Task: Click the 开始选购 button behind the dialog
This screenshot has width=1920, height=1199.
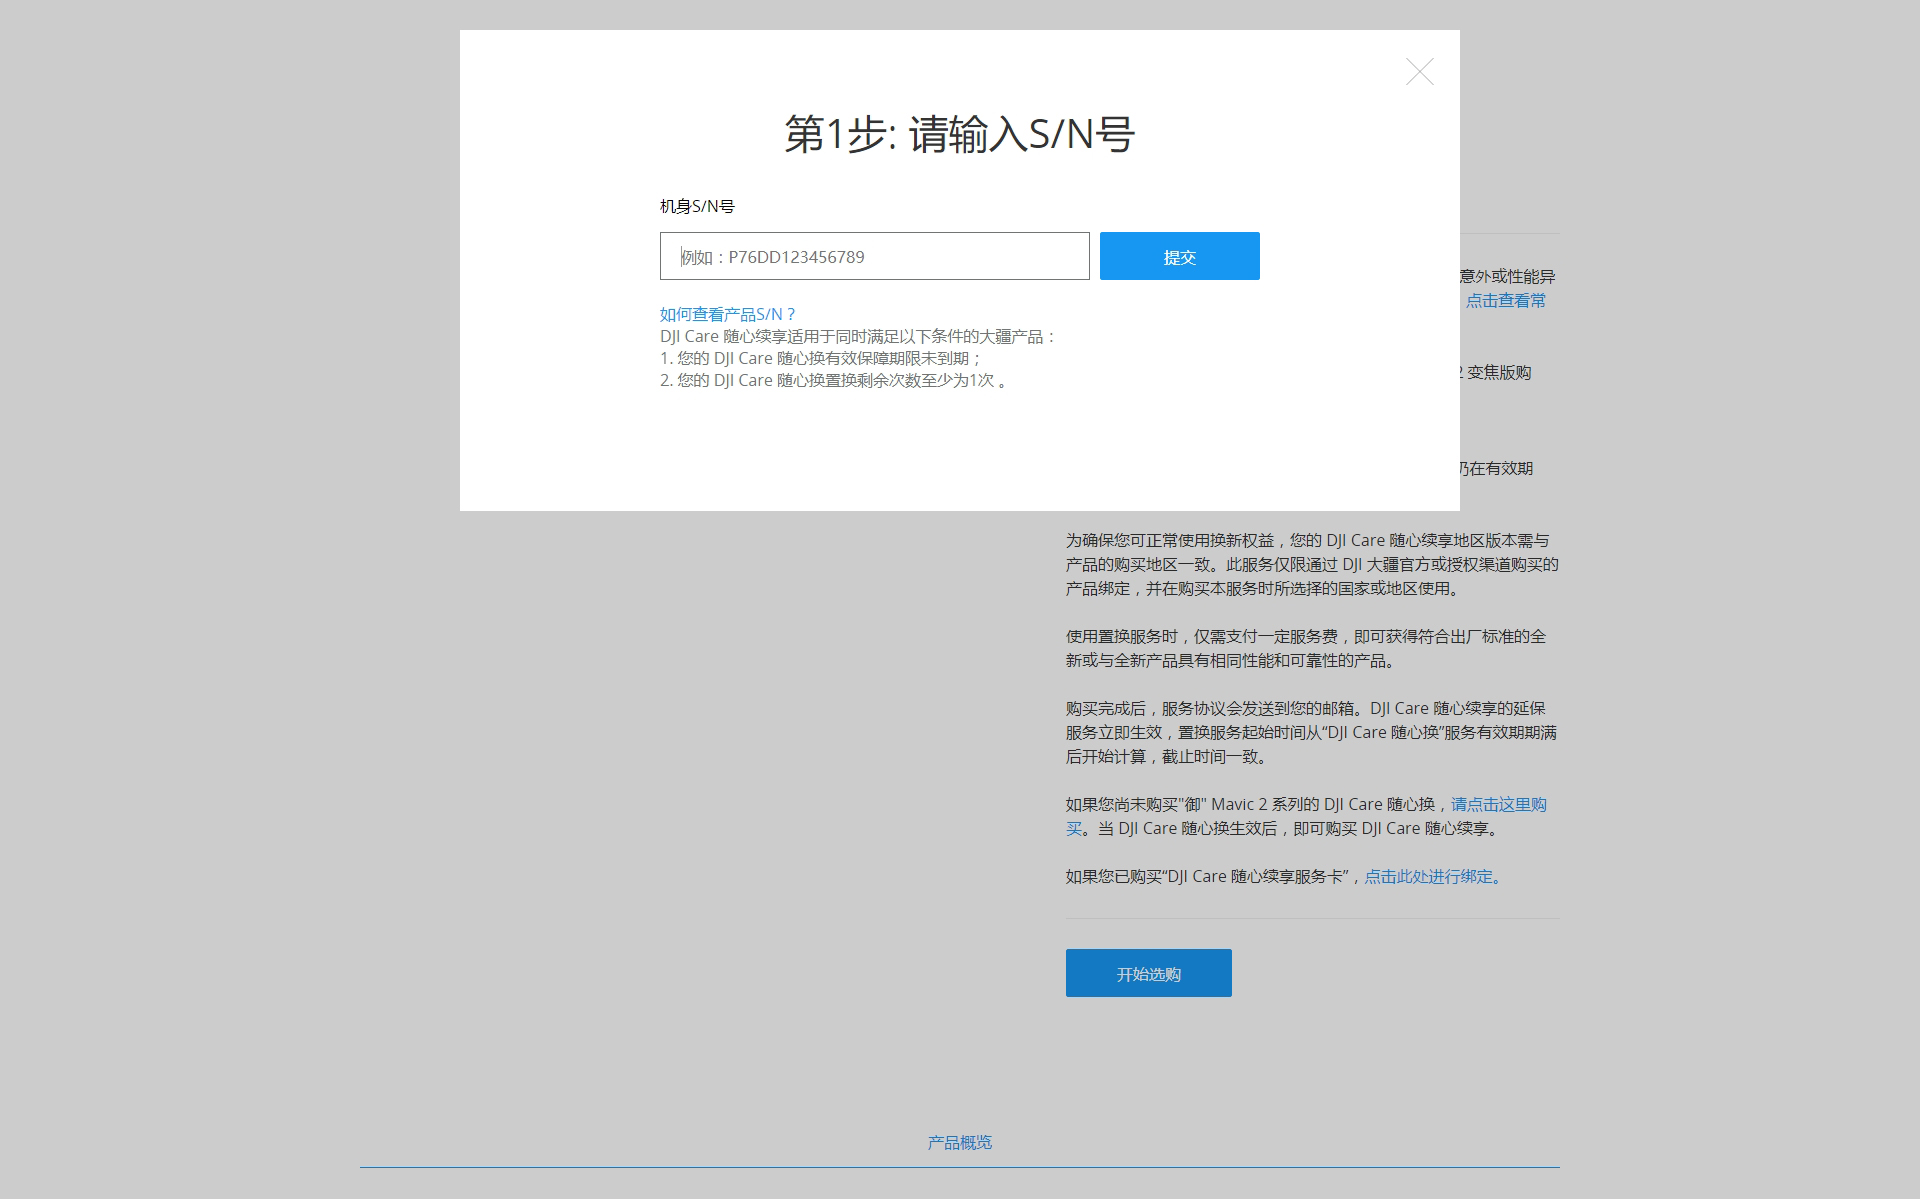Action: (1148, 973)
